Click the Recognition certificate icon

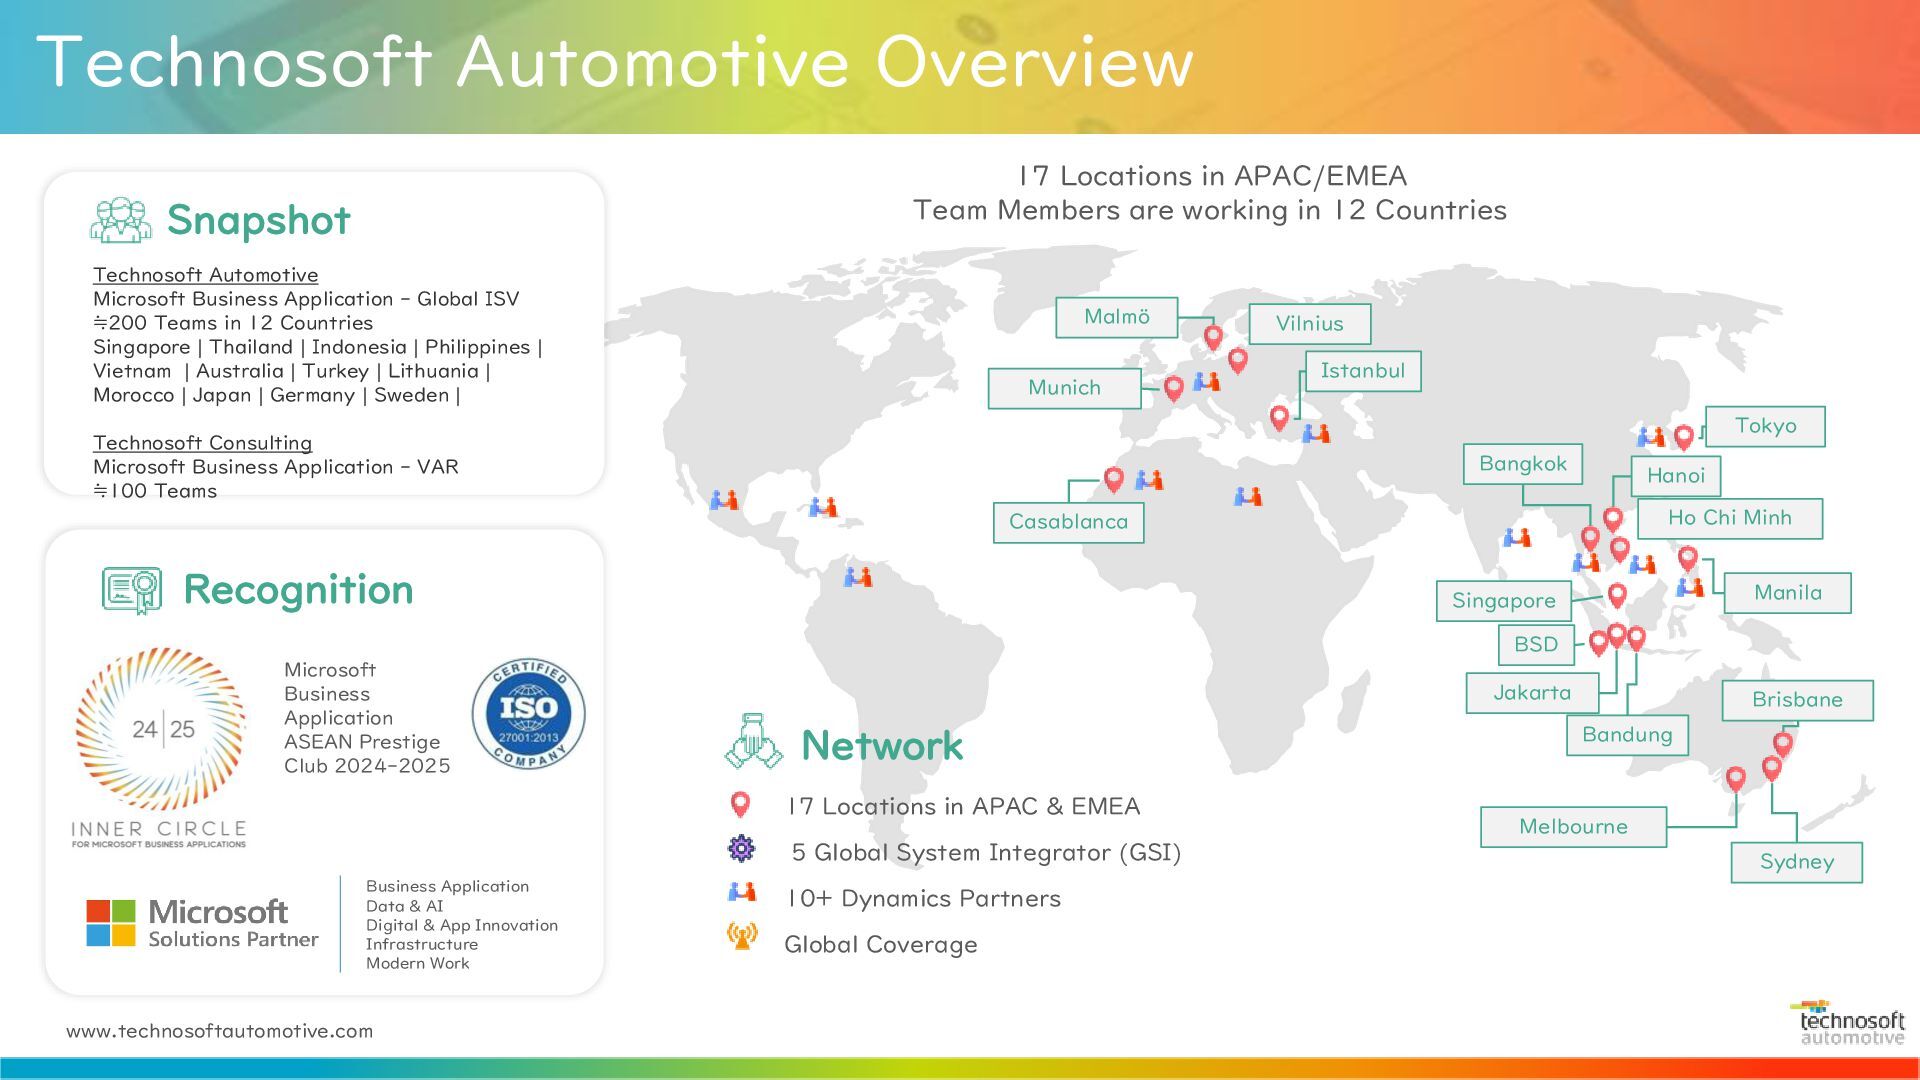132,589
